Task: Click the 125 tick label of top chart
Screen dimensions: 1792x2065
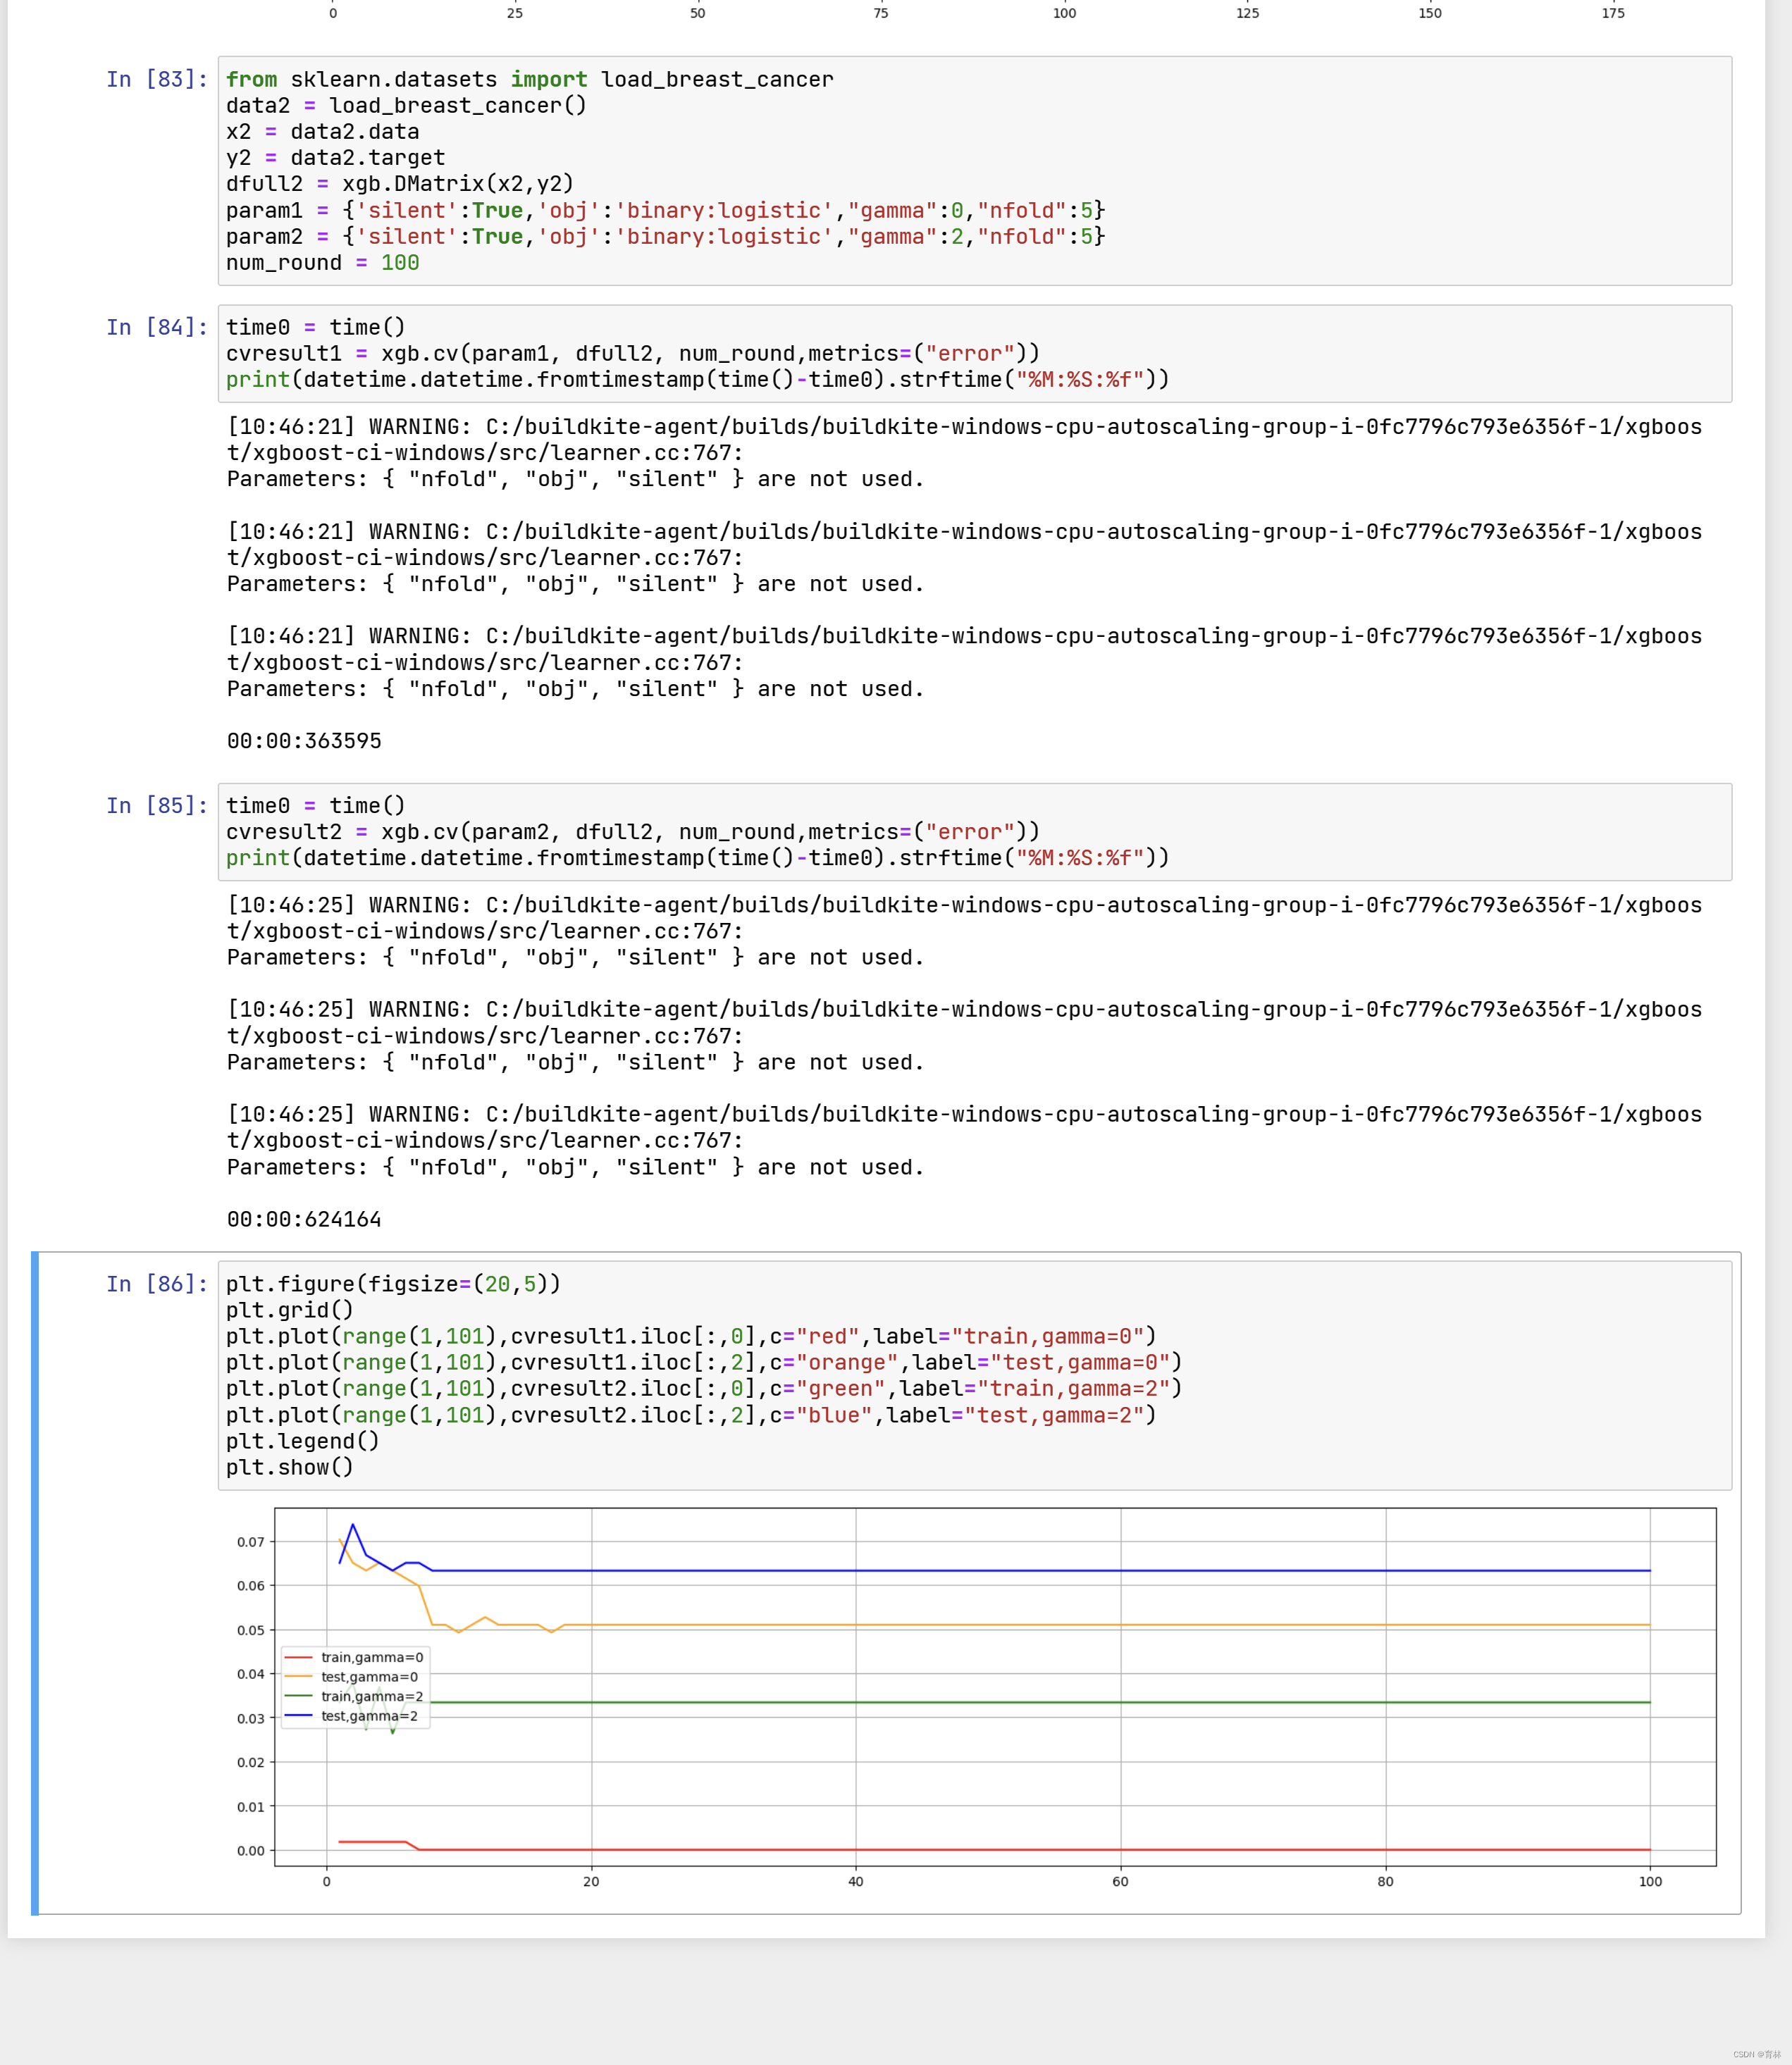Action: click(1247, 13)
